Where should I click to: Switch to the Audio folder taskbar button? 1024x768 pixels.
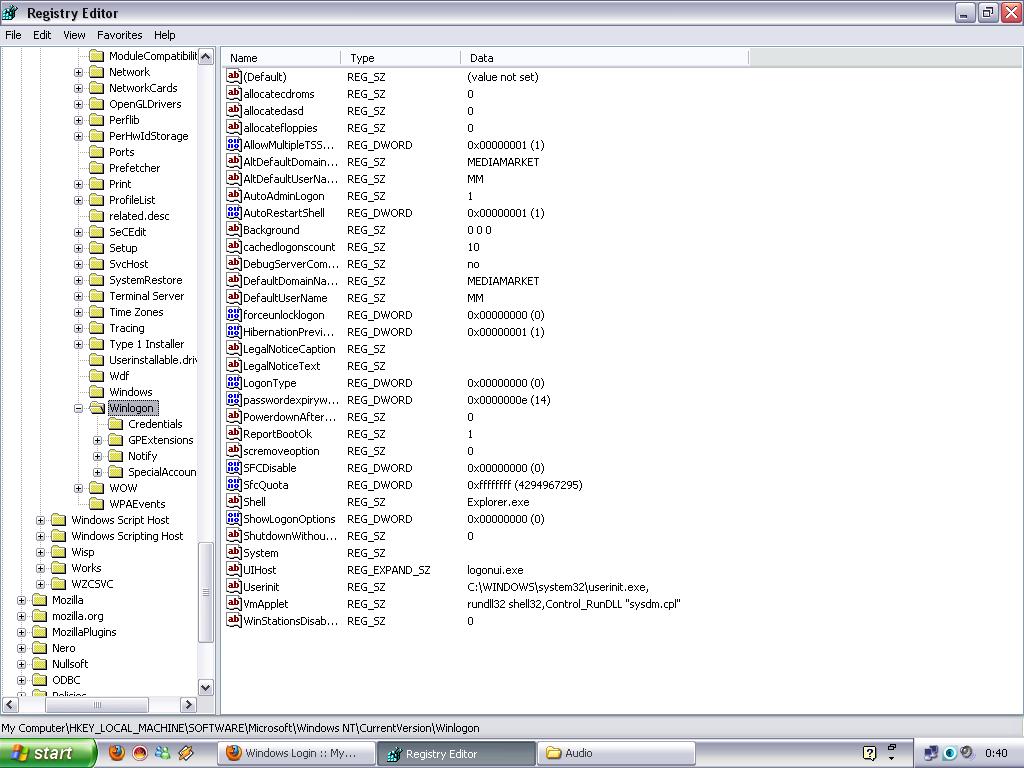[616, 753]
